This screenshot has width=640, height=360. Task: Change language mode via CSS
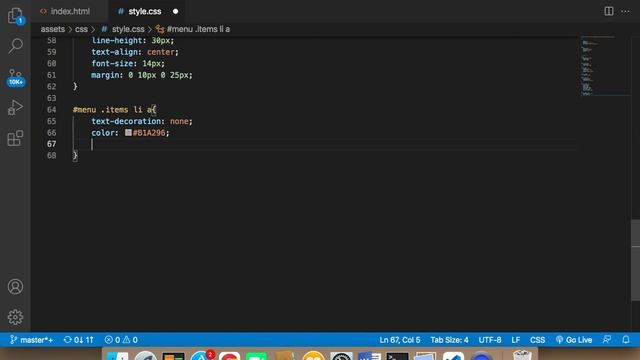tap(538, 340)
